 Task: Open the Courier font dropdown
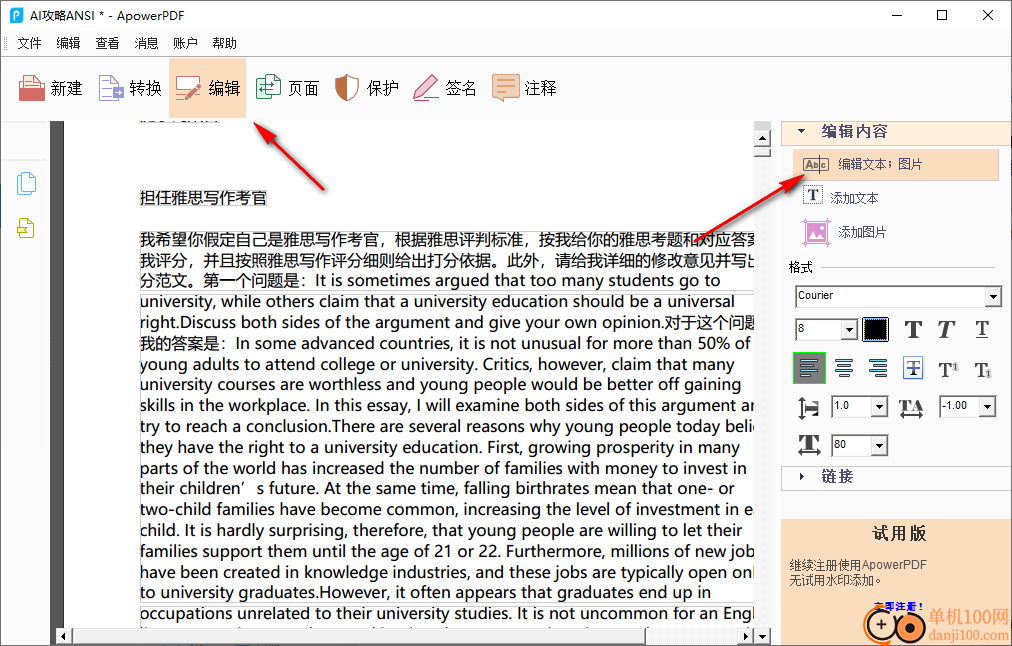(993, 297)
